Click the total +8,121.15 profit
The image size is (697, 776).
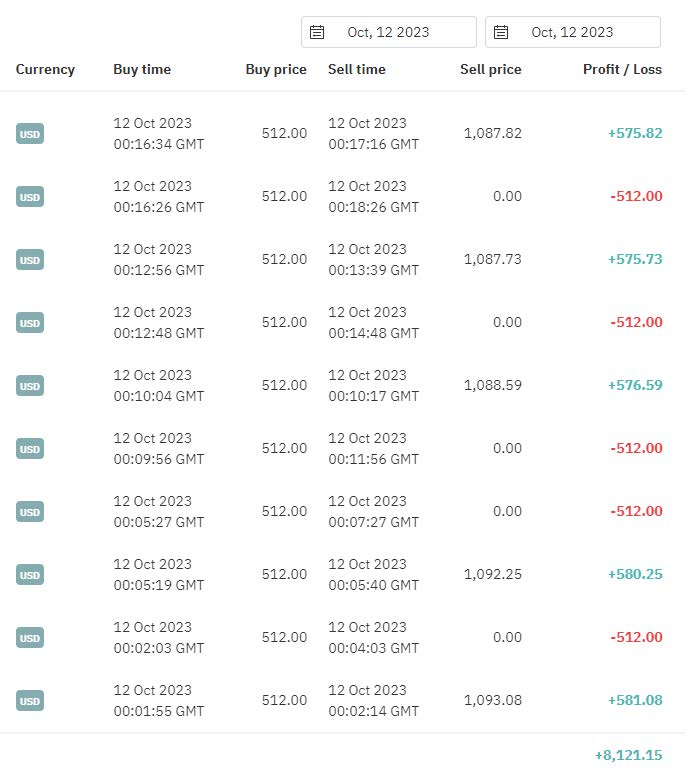[x=628, y=755]
